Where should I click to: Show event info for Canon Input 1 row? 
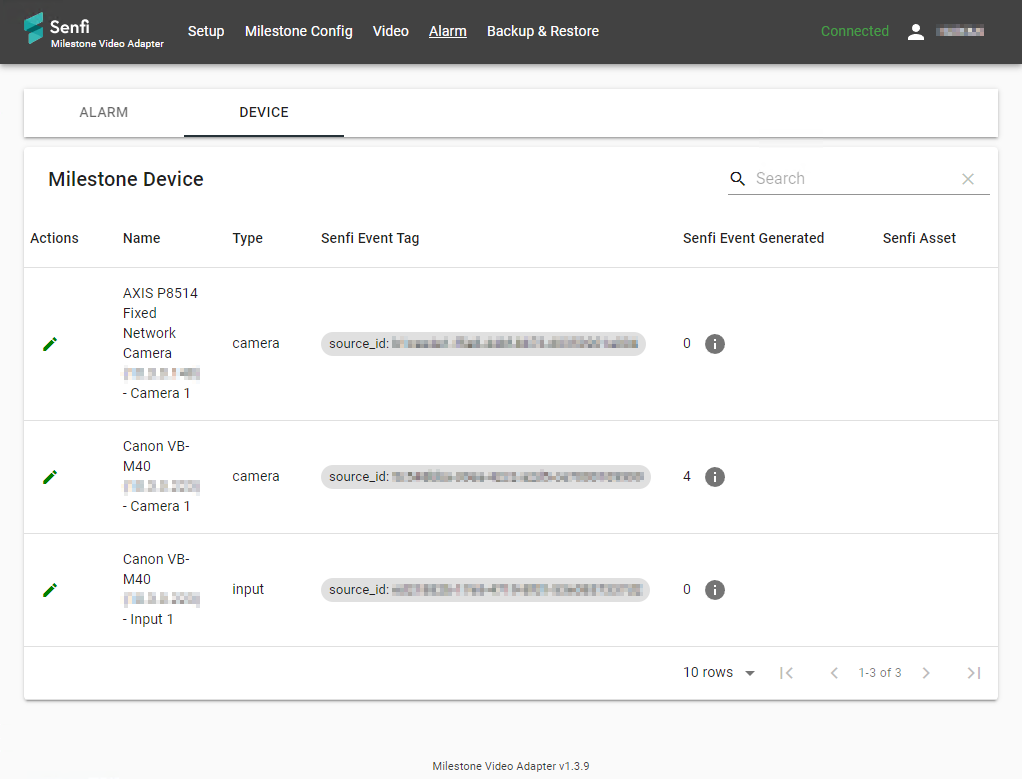click(x=715, y=589)
